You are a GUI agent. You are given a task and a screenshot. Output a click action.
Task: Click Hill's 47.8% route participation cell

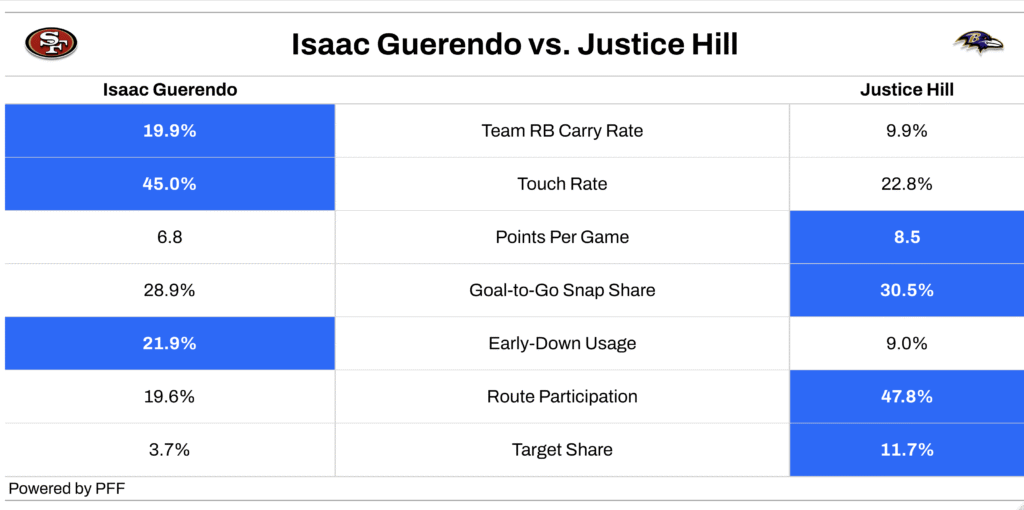tap(906, 396)
